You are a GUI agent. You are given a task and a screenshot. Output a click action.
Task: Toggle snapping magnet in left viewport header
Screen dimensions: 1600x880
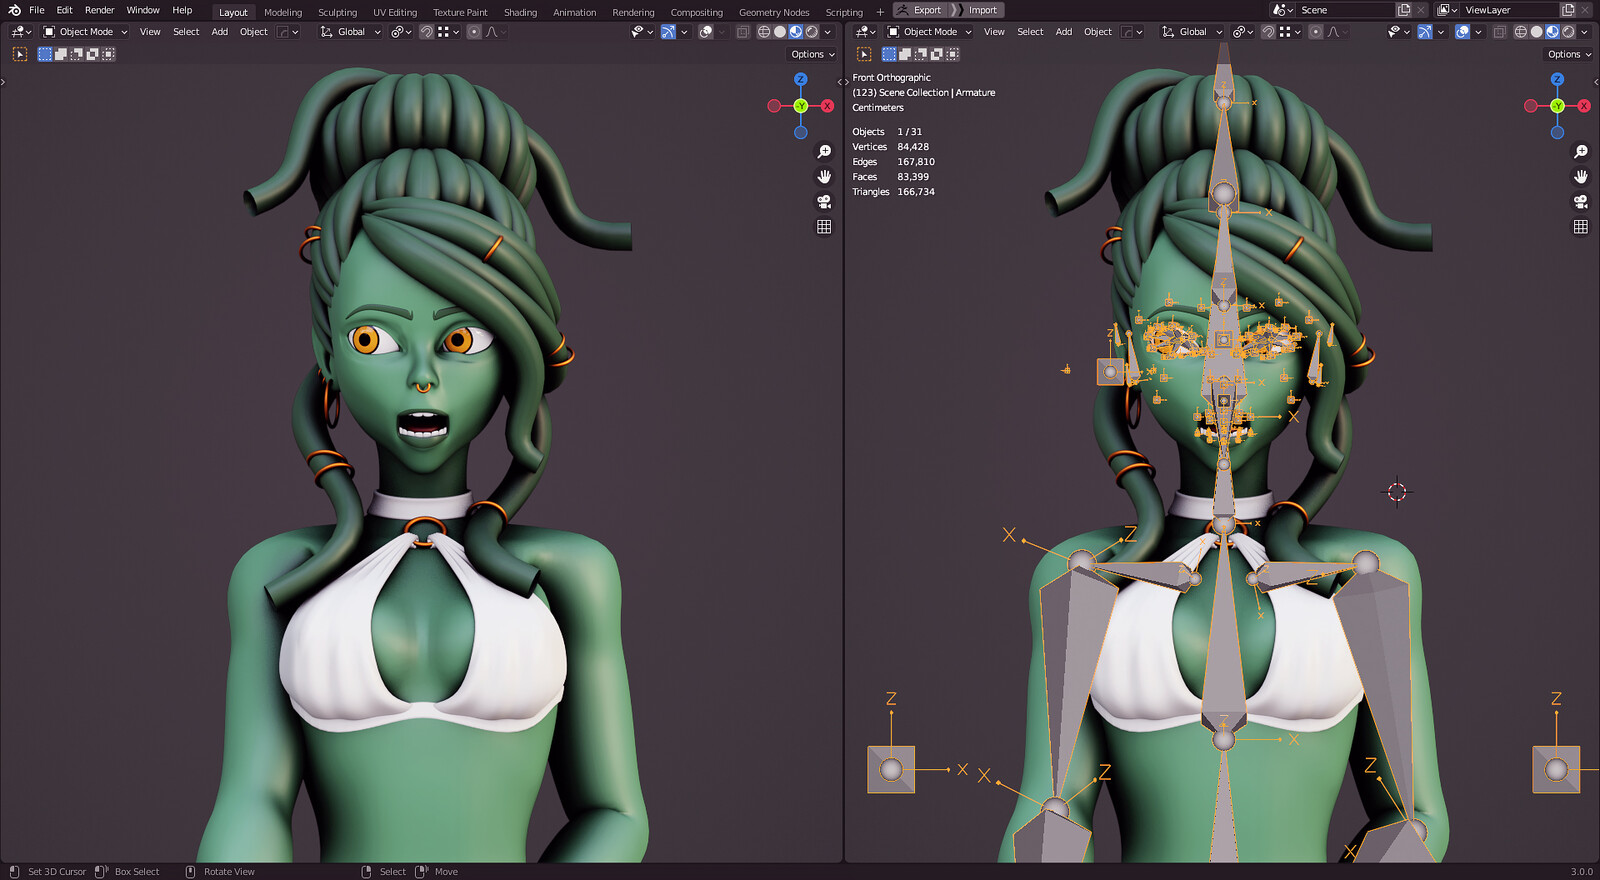click(x=427, y=32)
